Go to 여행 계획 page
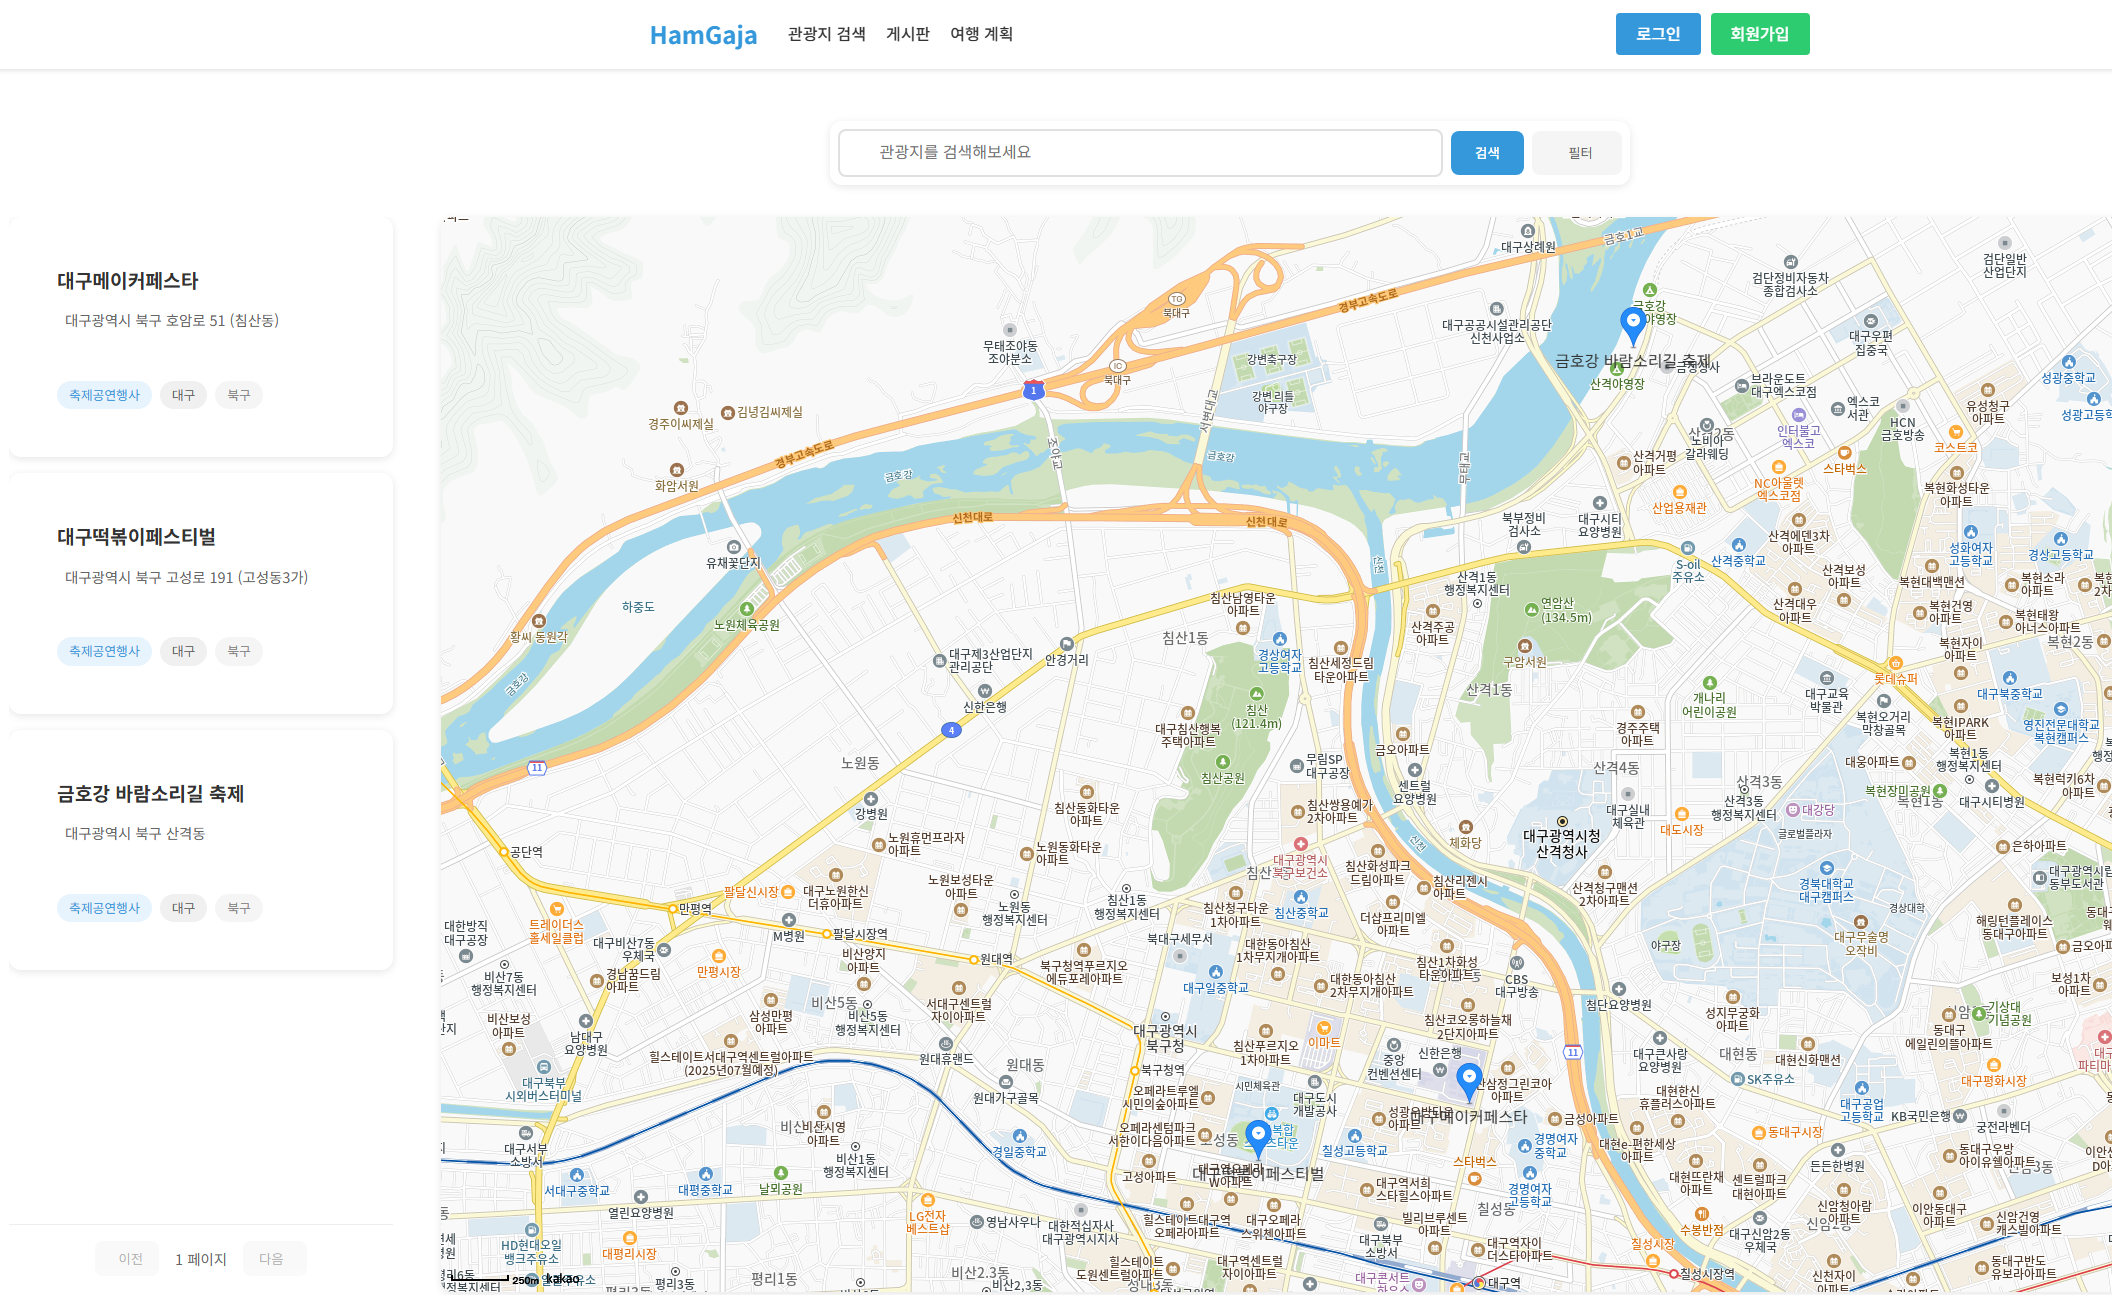The width and height of the screenshot is (2112, 1295). tap(981, 34)
